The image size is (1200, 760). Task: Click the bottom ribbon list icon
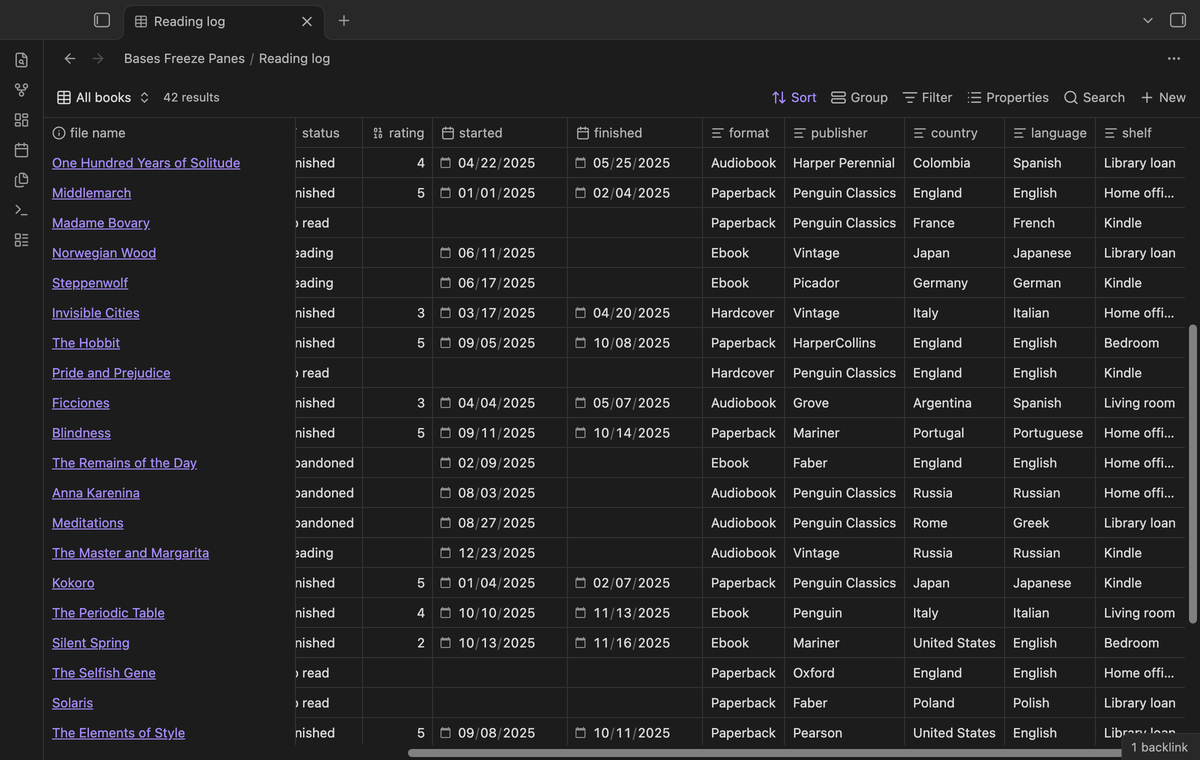[x=21, y=240]
